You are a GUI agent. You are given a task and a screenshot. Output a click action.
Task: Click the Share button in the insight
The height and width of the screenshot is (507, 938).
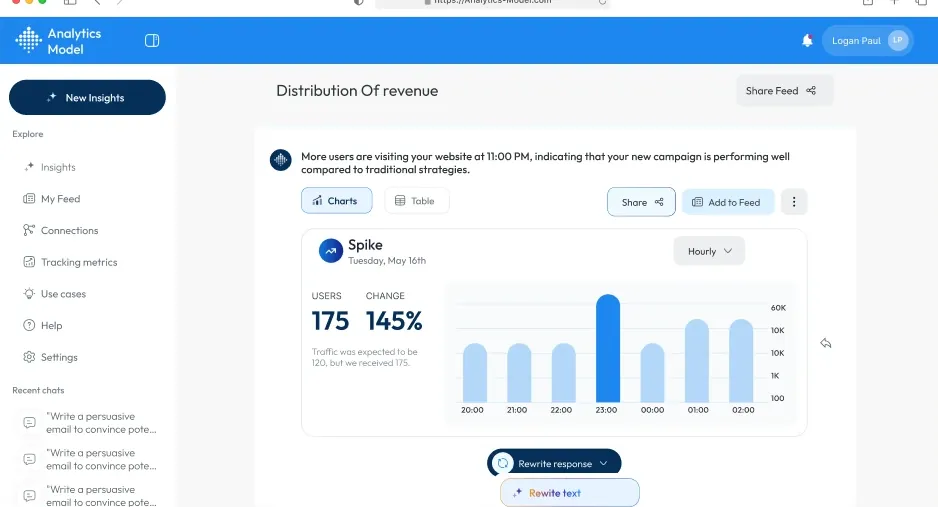pos(641,202)
